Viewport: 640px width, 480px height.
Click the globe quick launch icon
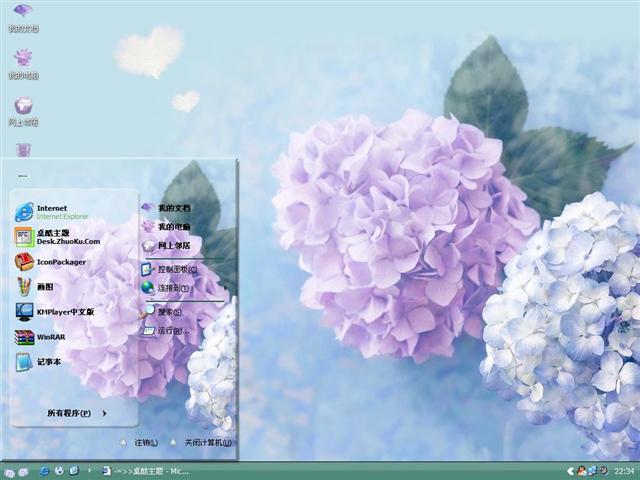coord(59,471)
